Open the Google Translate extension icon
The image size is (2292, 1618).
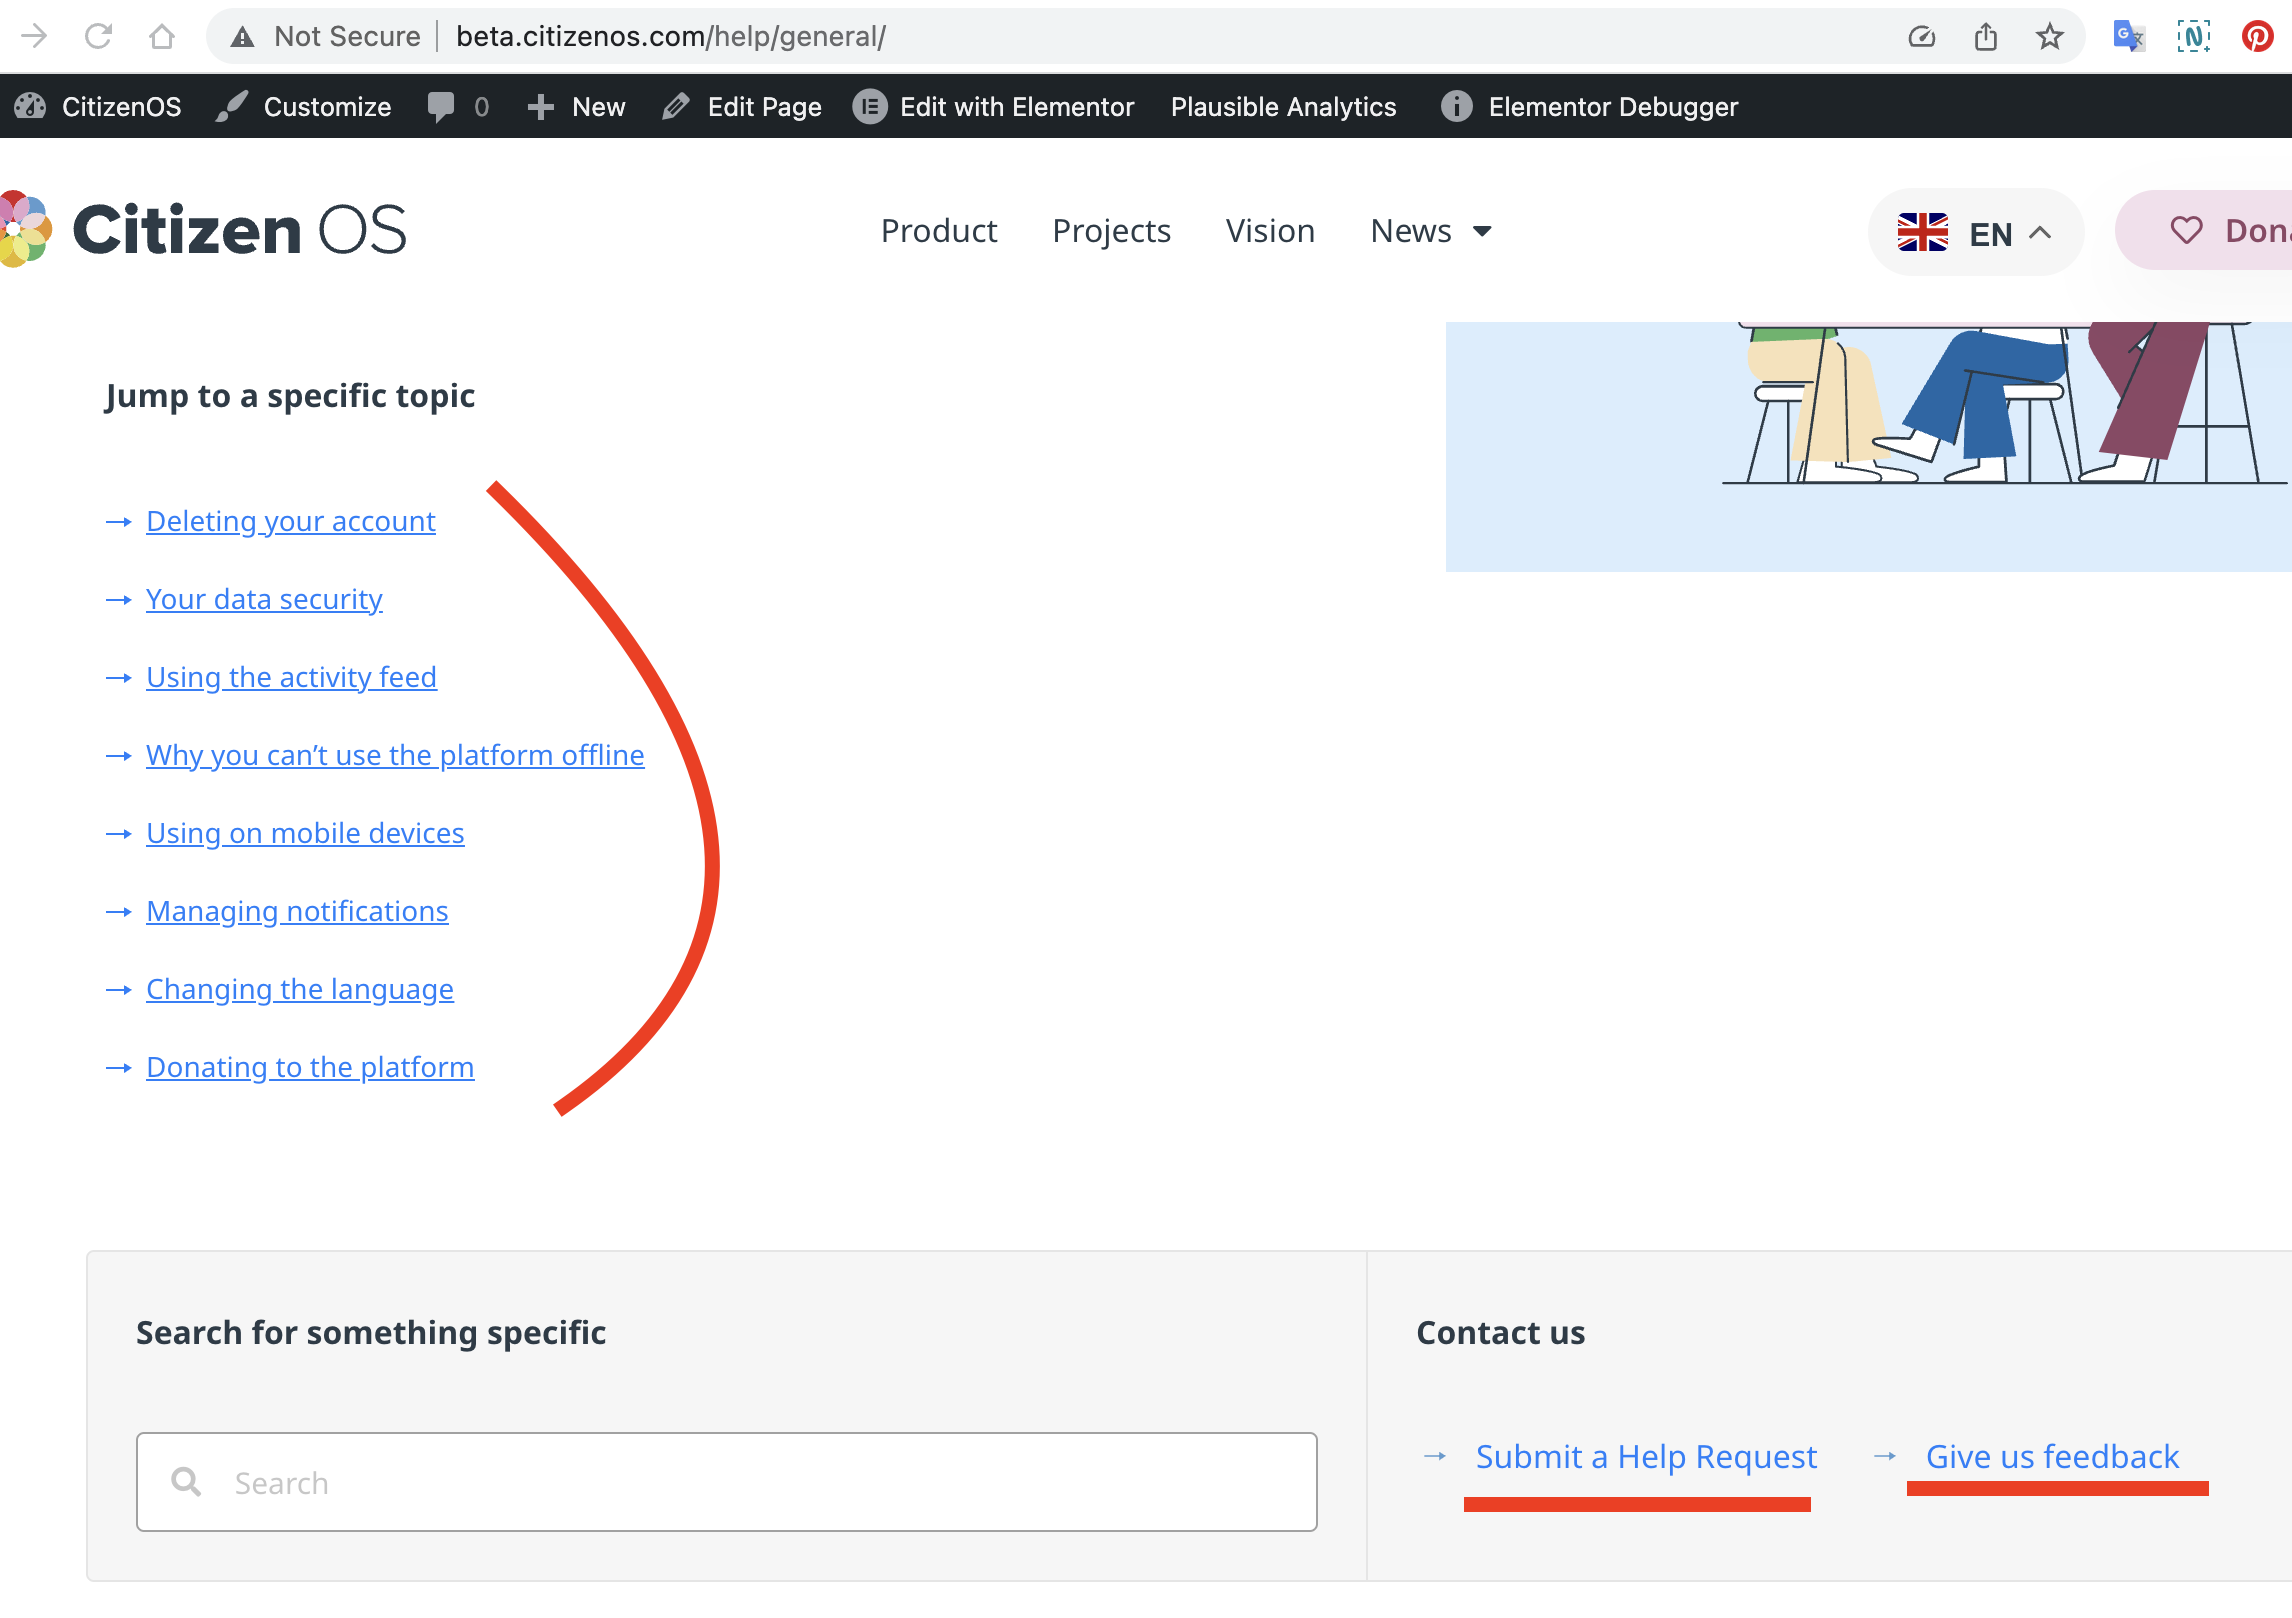point(2128,36)
